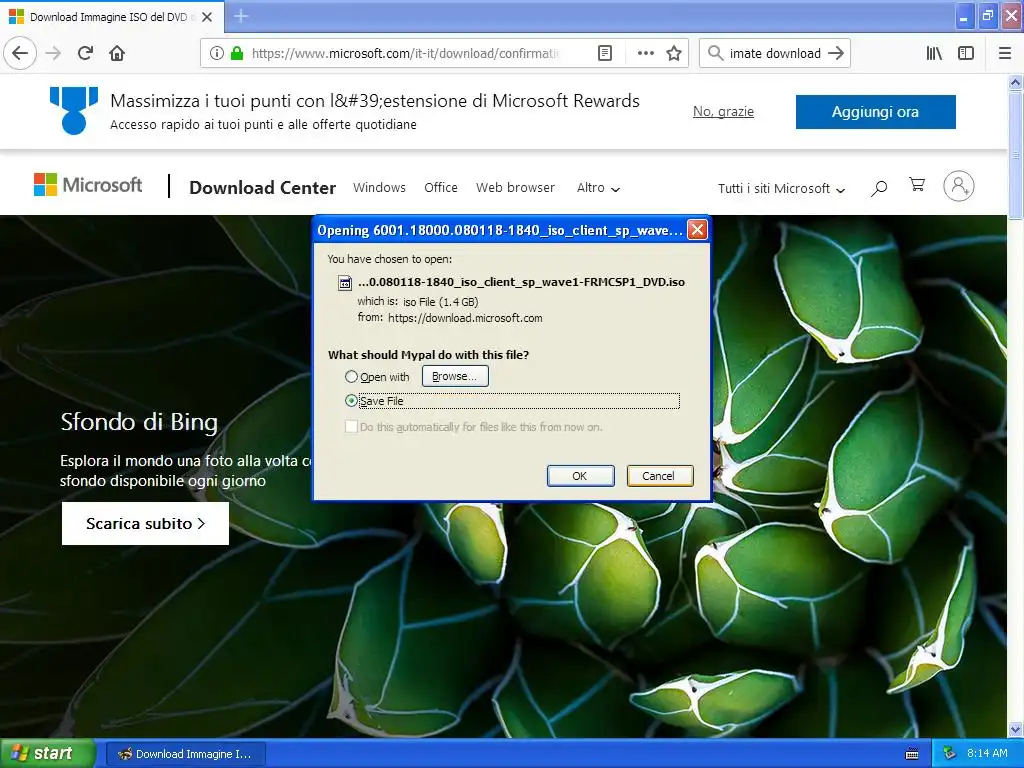1024x768 pixels.
Task: Open the browser hamburger menu
Action: (x=1005, y=53)
